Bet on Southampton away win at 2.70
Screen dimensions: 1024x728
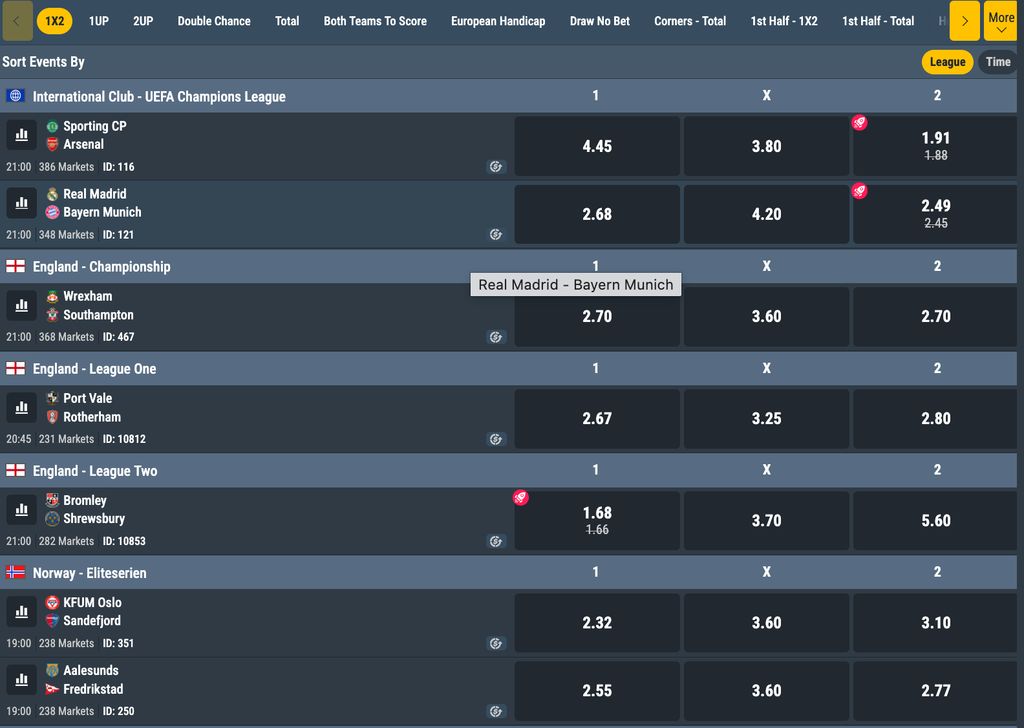pyautogui.click(x=935, y=317)
